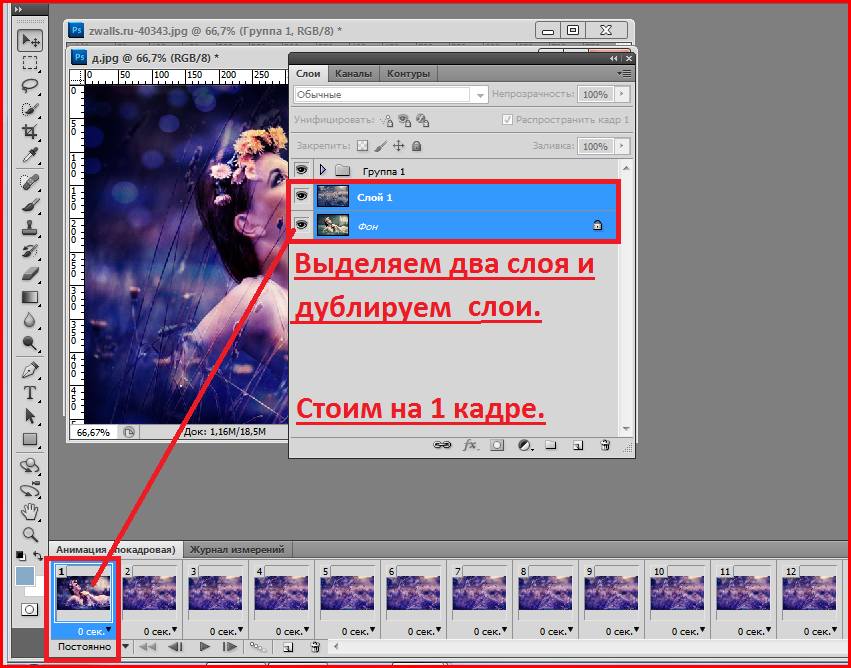Image resolution: width=851 pixels, height=668 pixels.
Task: Toggle unify layer visibility icon
Action: (404, 120)
